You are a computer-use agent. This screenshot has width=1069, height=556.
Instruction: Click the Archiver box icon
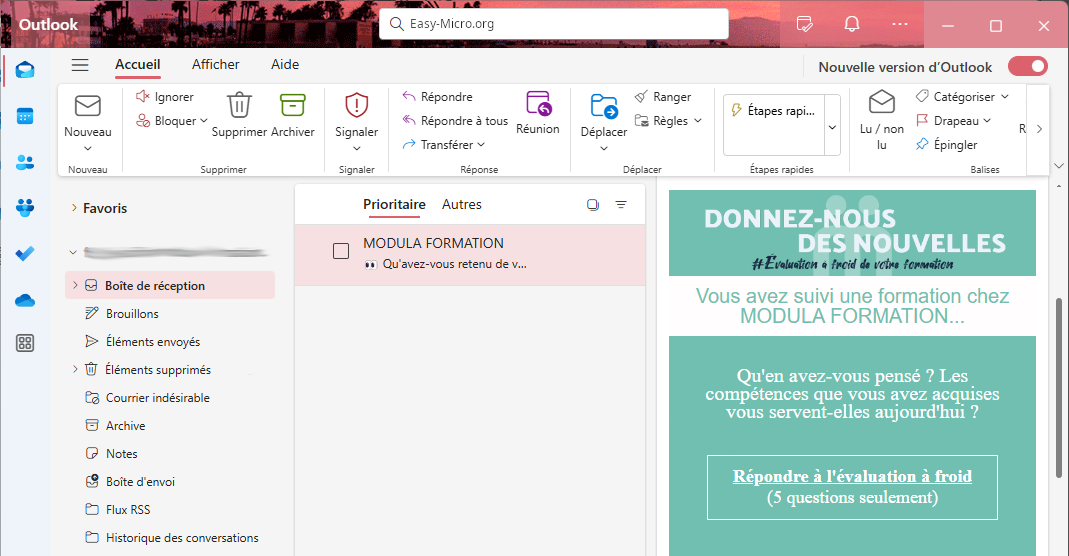[x=292, y=106]
